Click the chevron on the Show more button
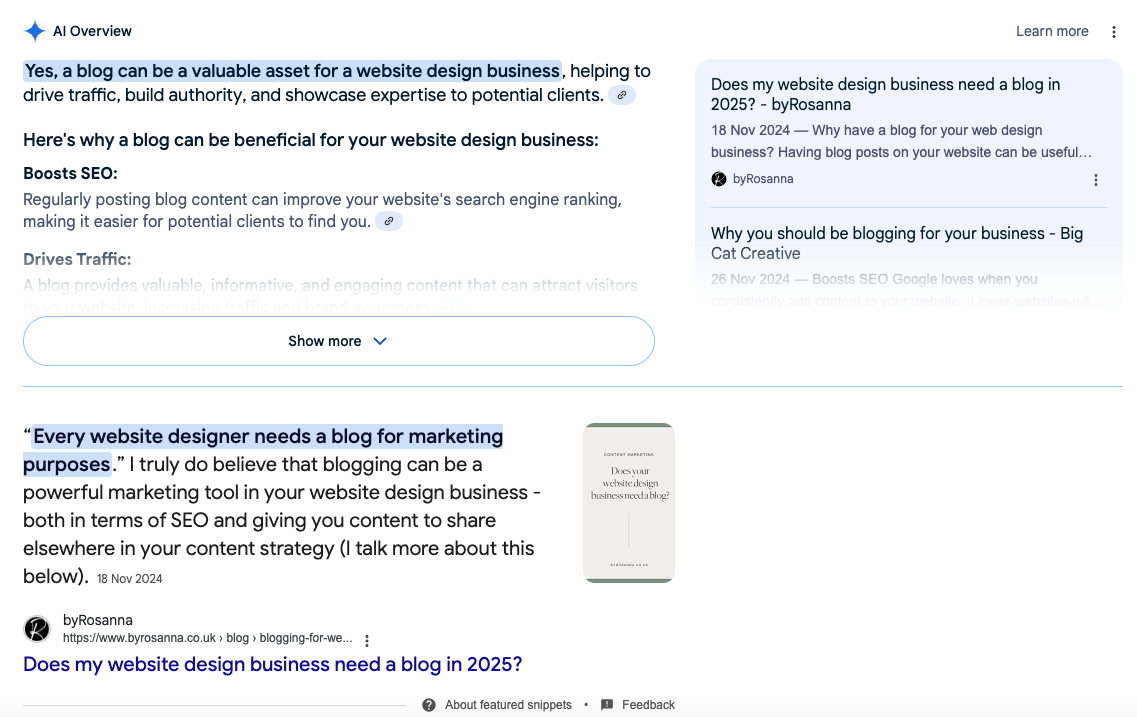 380,341
